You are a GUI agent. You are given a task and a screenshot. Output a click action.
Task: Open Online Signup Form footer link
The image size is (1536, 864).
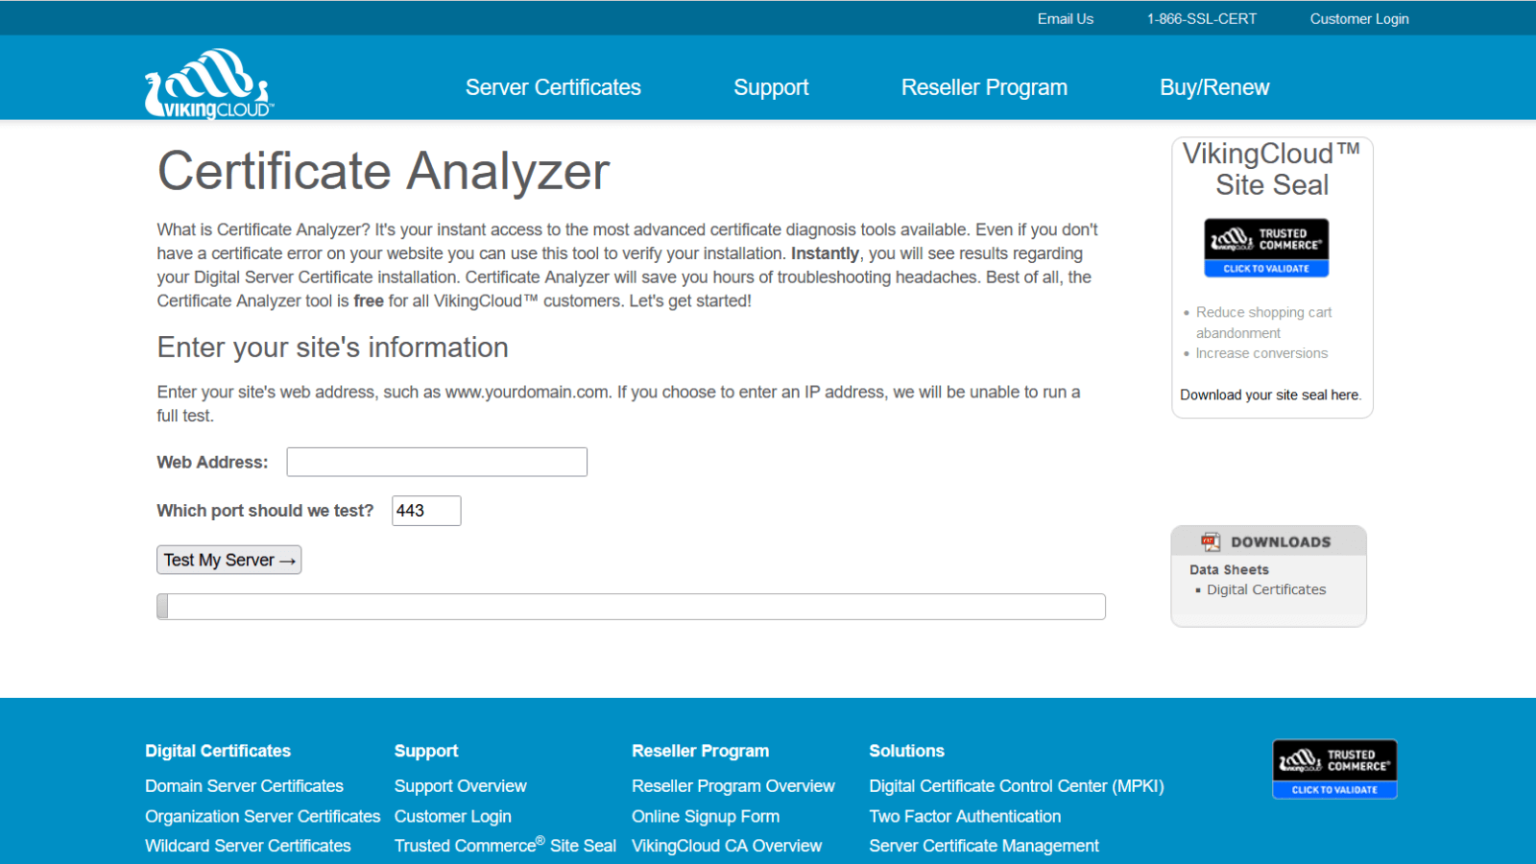705,816
